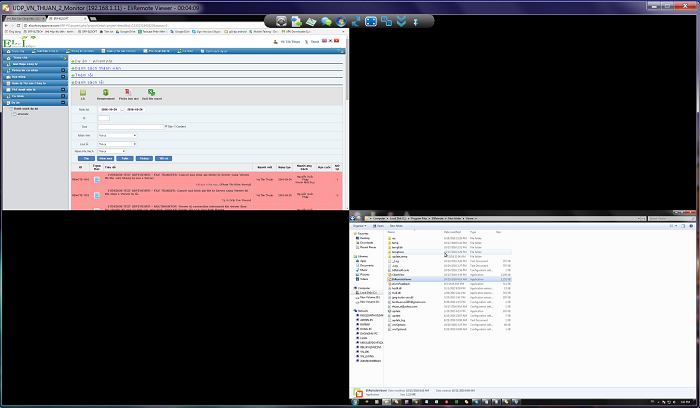Select the EiRemoteViewer application file row

[449, 279]
